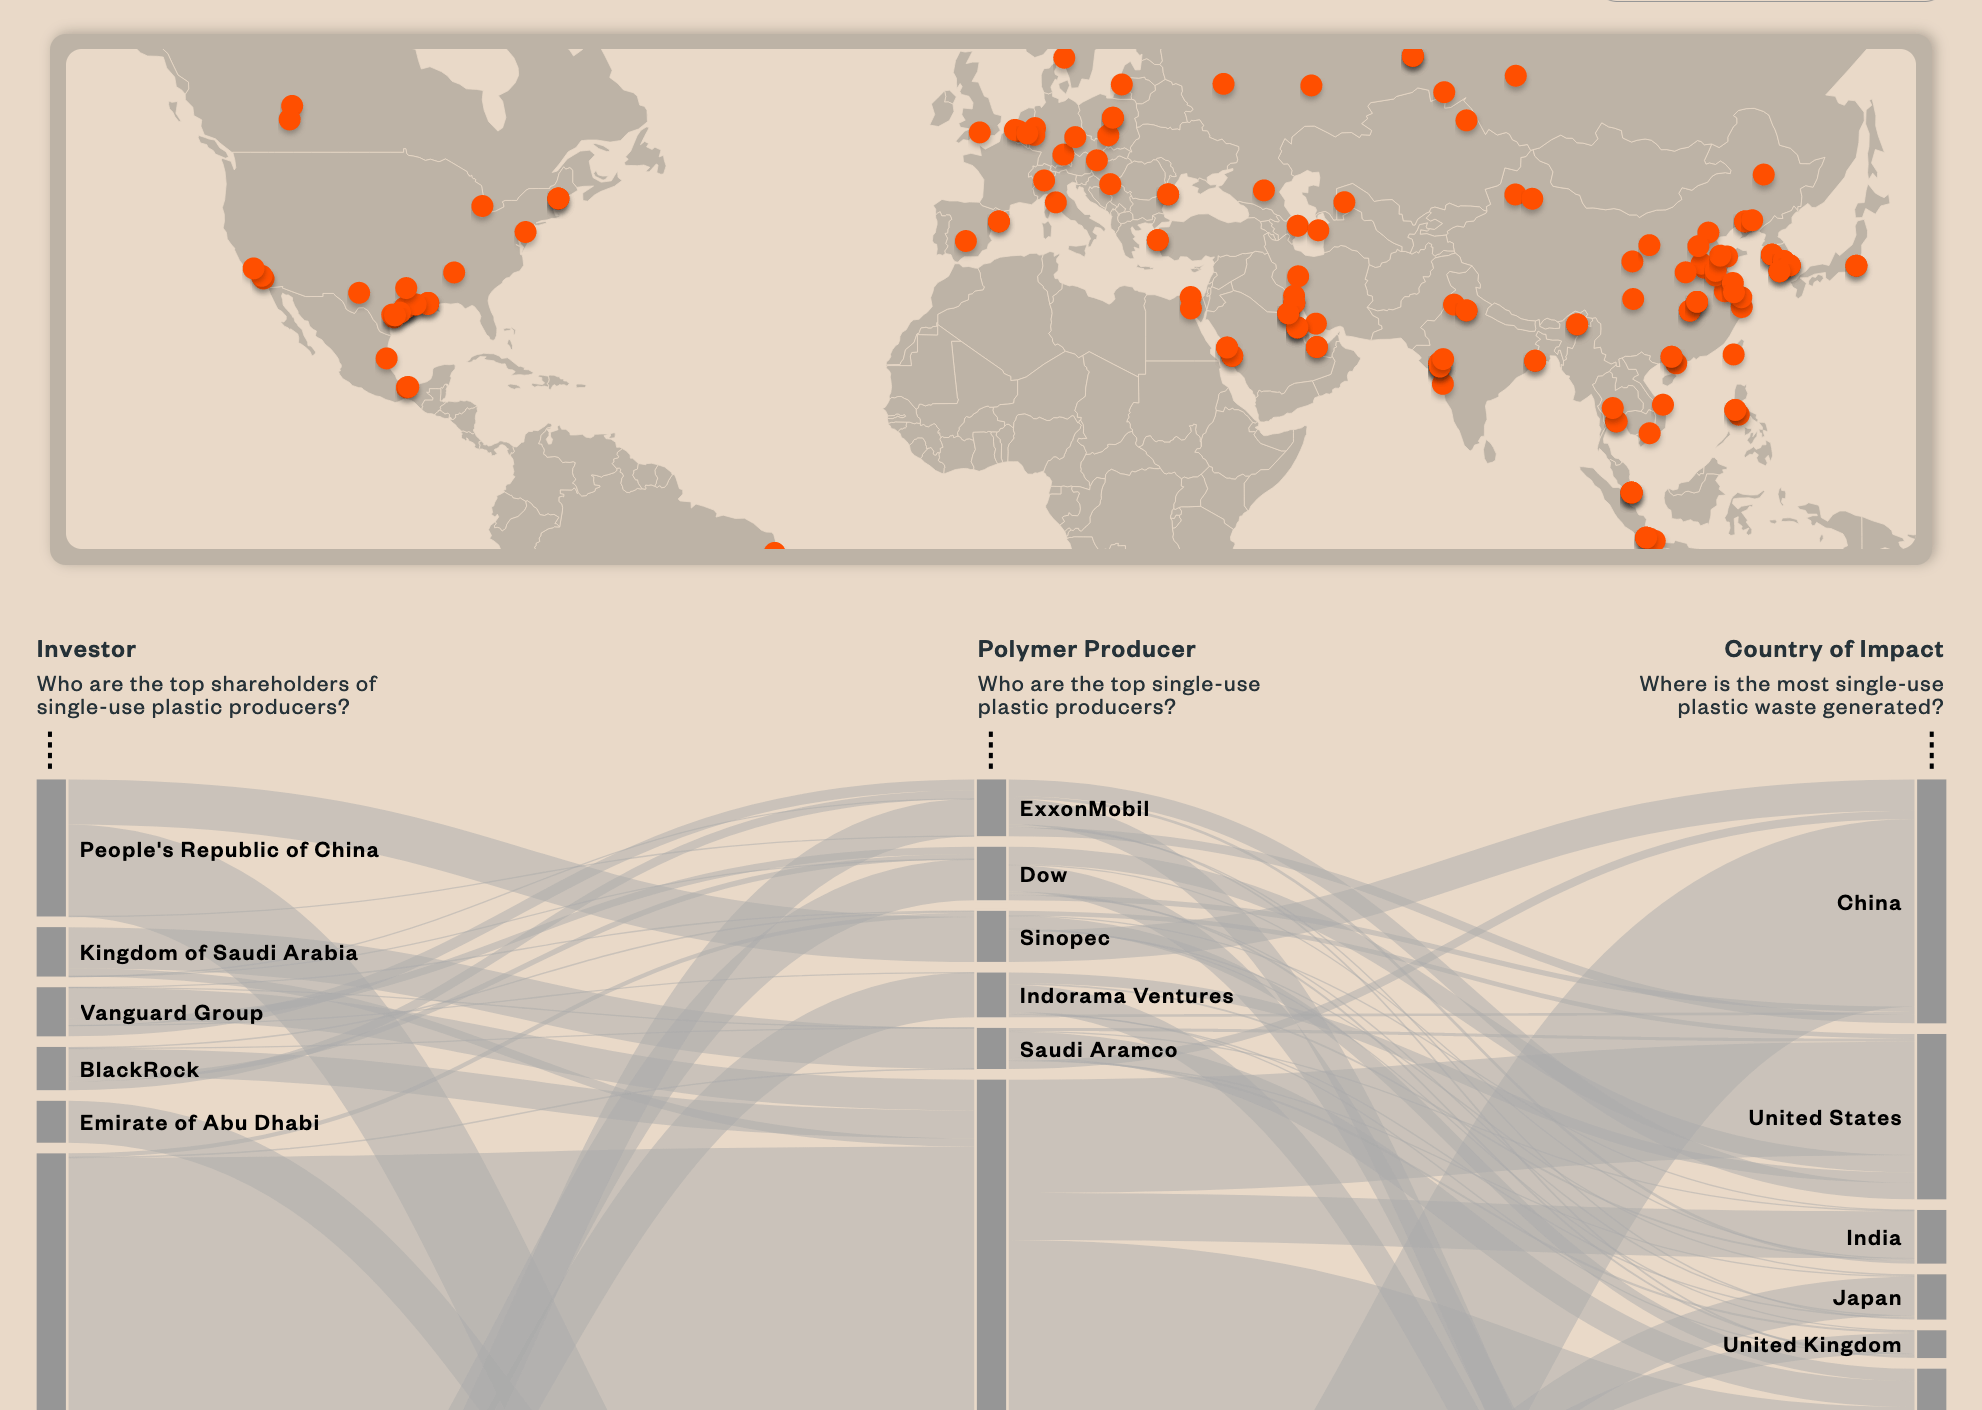Click the map marker on Taiwan
1982x1410 pixels.
pos(1734,354)
